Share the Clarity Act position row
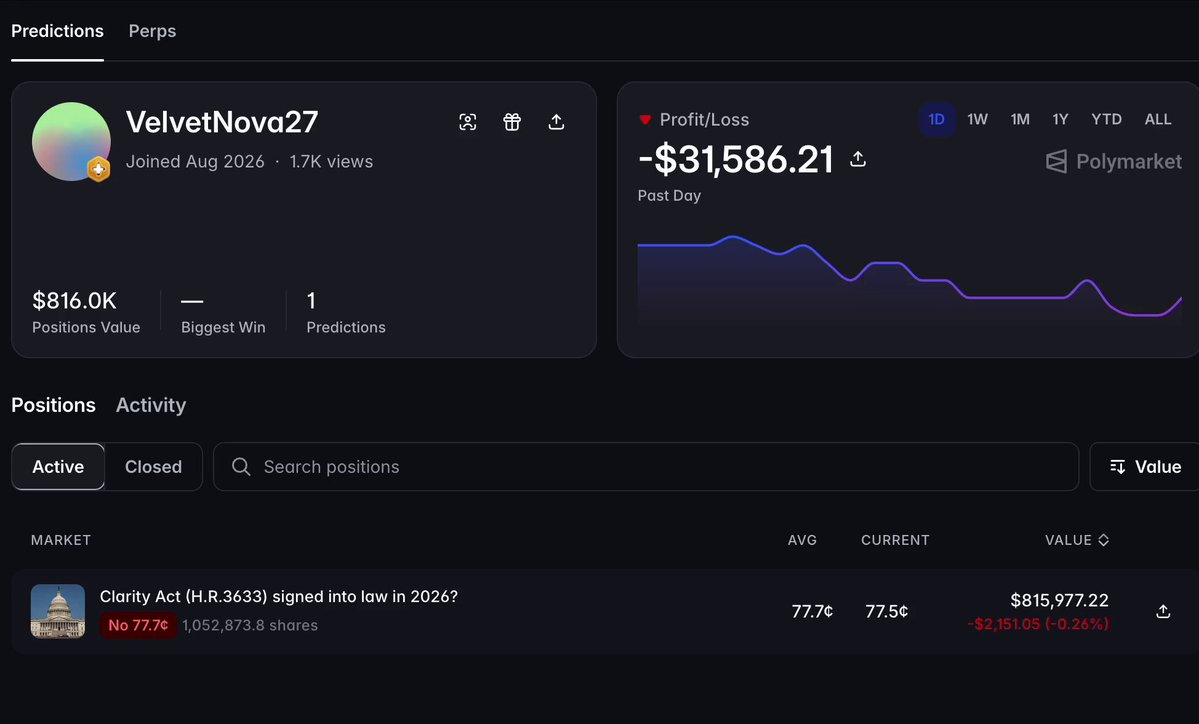This screenshot has width=1199, height=724. 1163,611
